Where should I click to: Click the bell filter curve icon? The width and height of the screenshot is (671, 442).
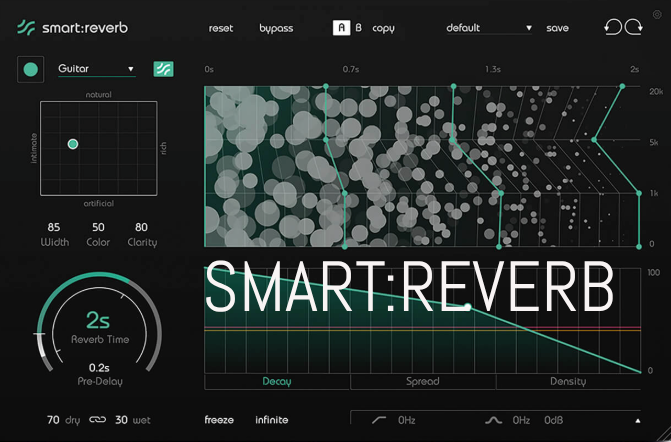pos(493,421)
